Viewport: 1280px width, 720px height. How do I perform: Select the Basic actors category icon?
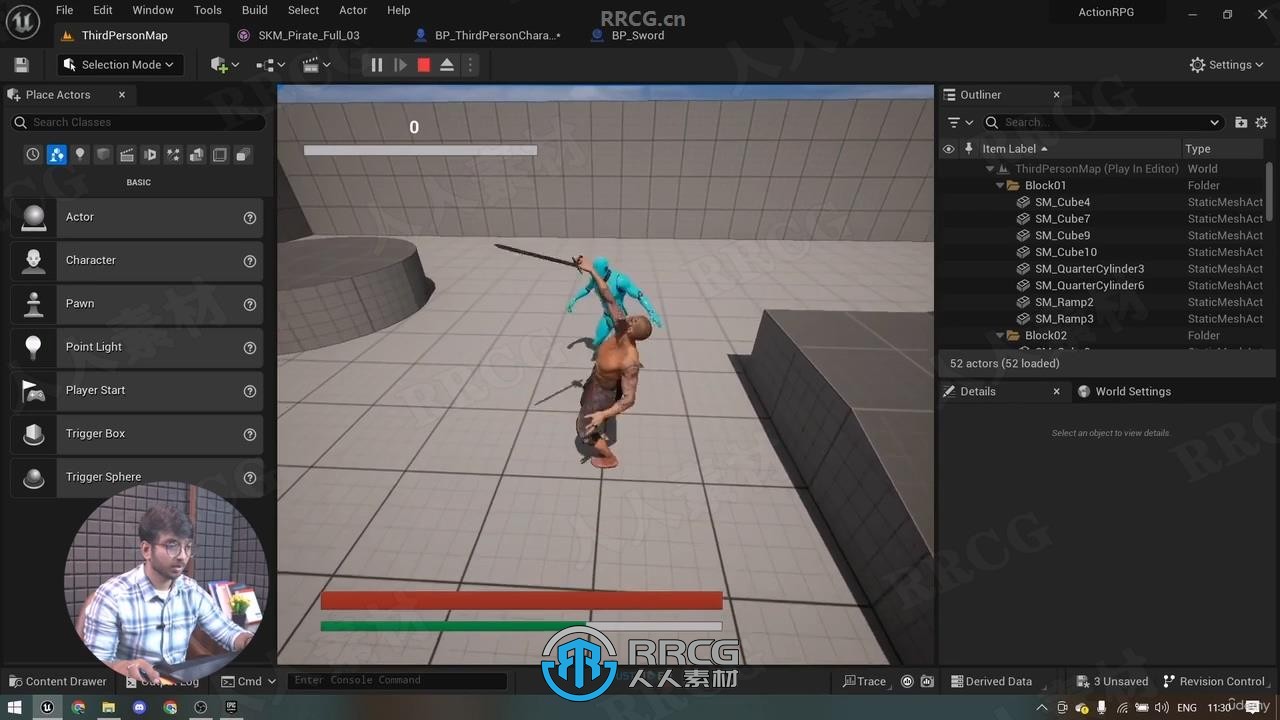pyautogui.click(x=56, y=155)
